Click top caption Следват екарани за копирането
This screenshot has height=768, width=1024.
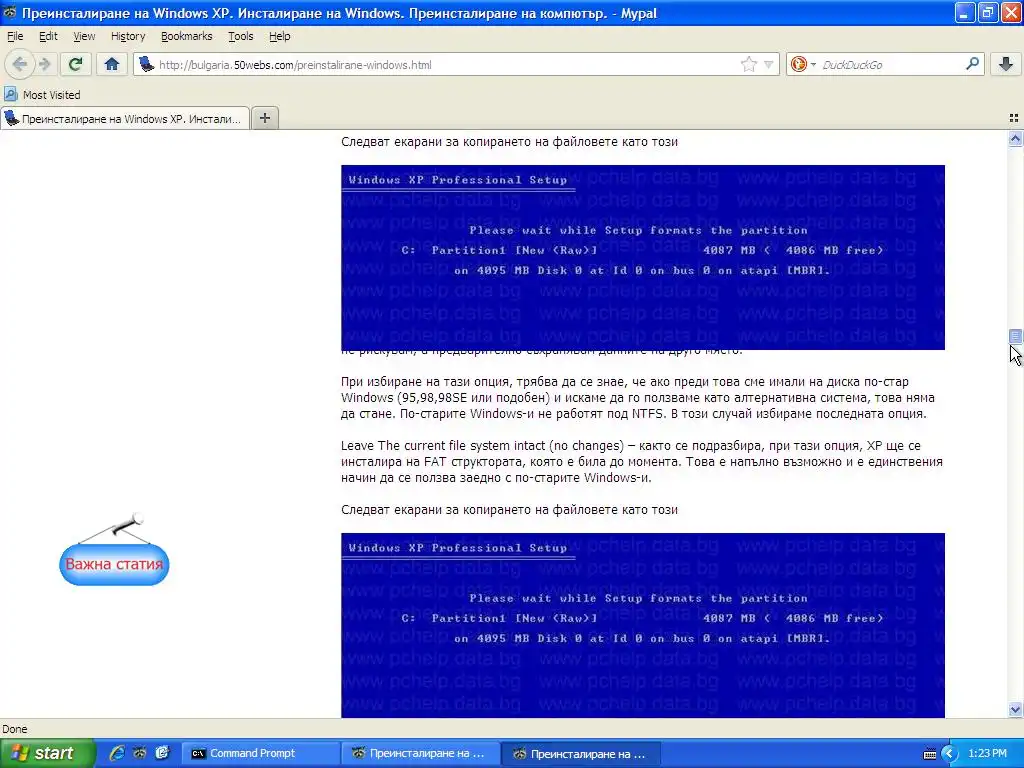click(509, 142)
